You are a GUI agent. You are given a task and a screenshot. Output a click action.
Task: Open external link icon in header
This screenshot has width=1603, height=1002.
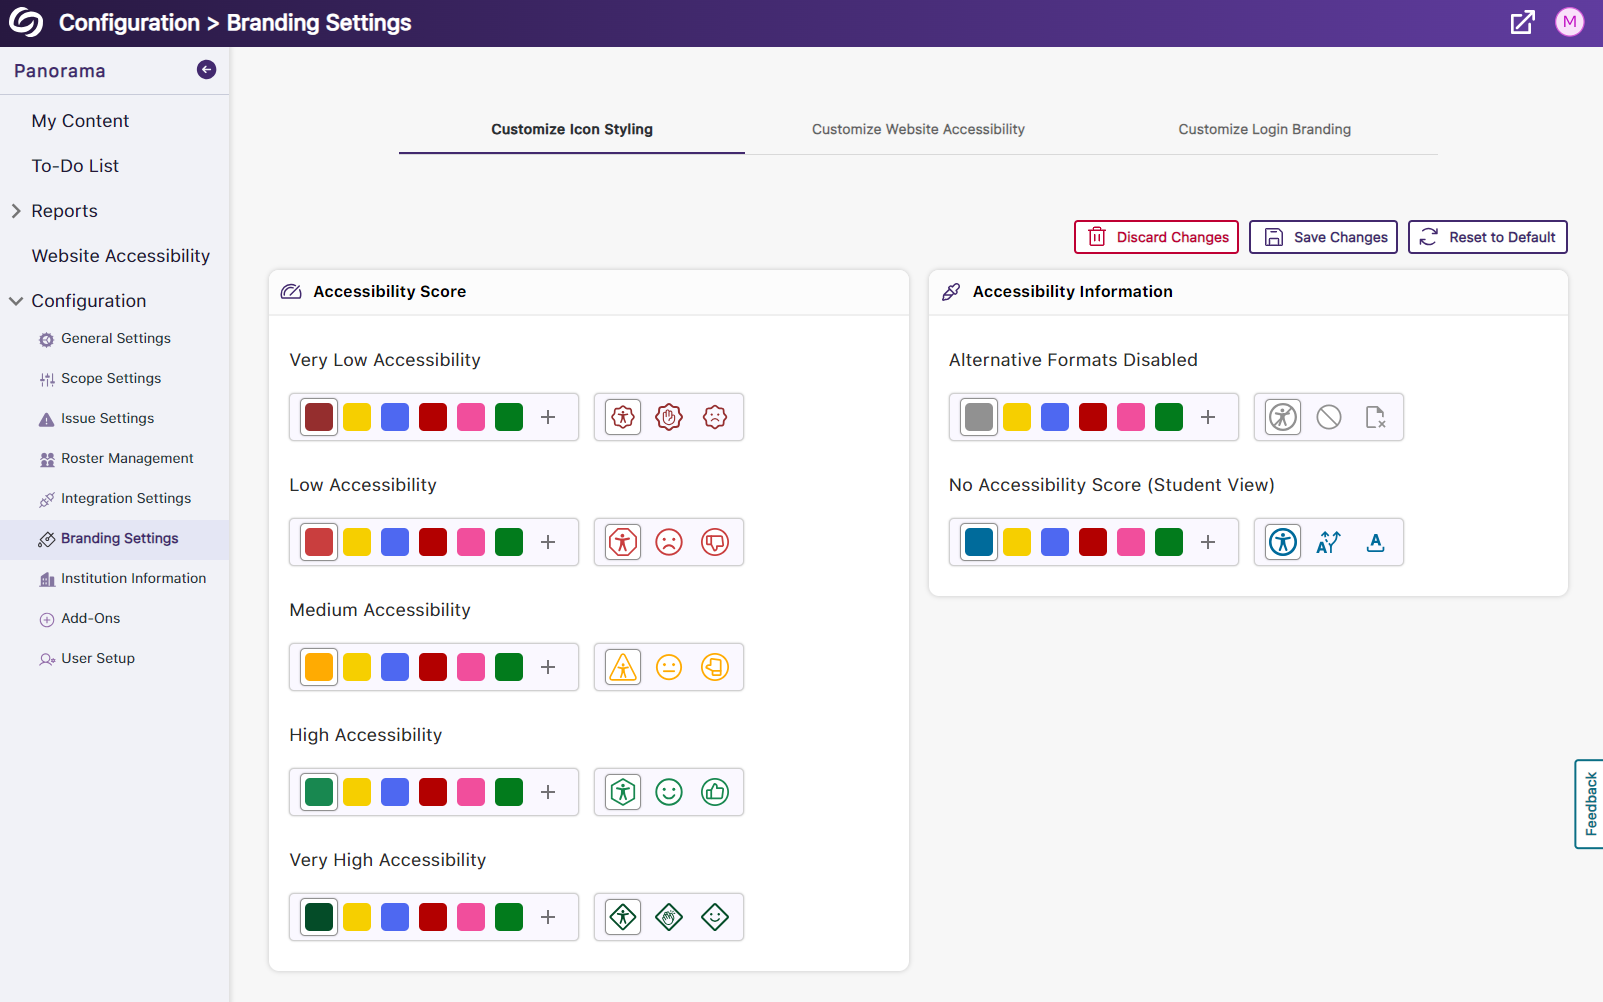point(1522,23)
